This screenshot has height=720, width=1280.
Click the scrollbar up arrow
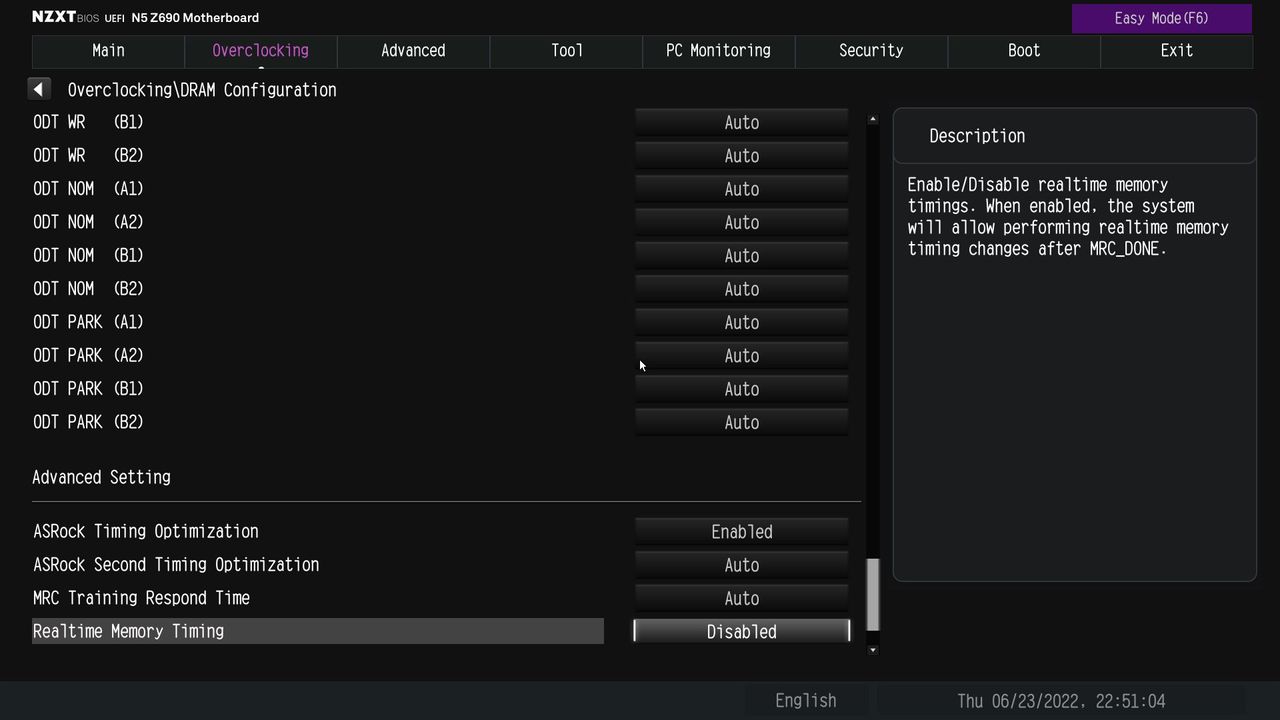pyautogui.click(x=873, y=119)
